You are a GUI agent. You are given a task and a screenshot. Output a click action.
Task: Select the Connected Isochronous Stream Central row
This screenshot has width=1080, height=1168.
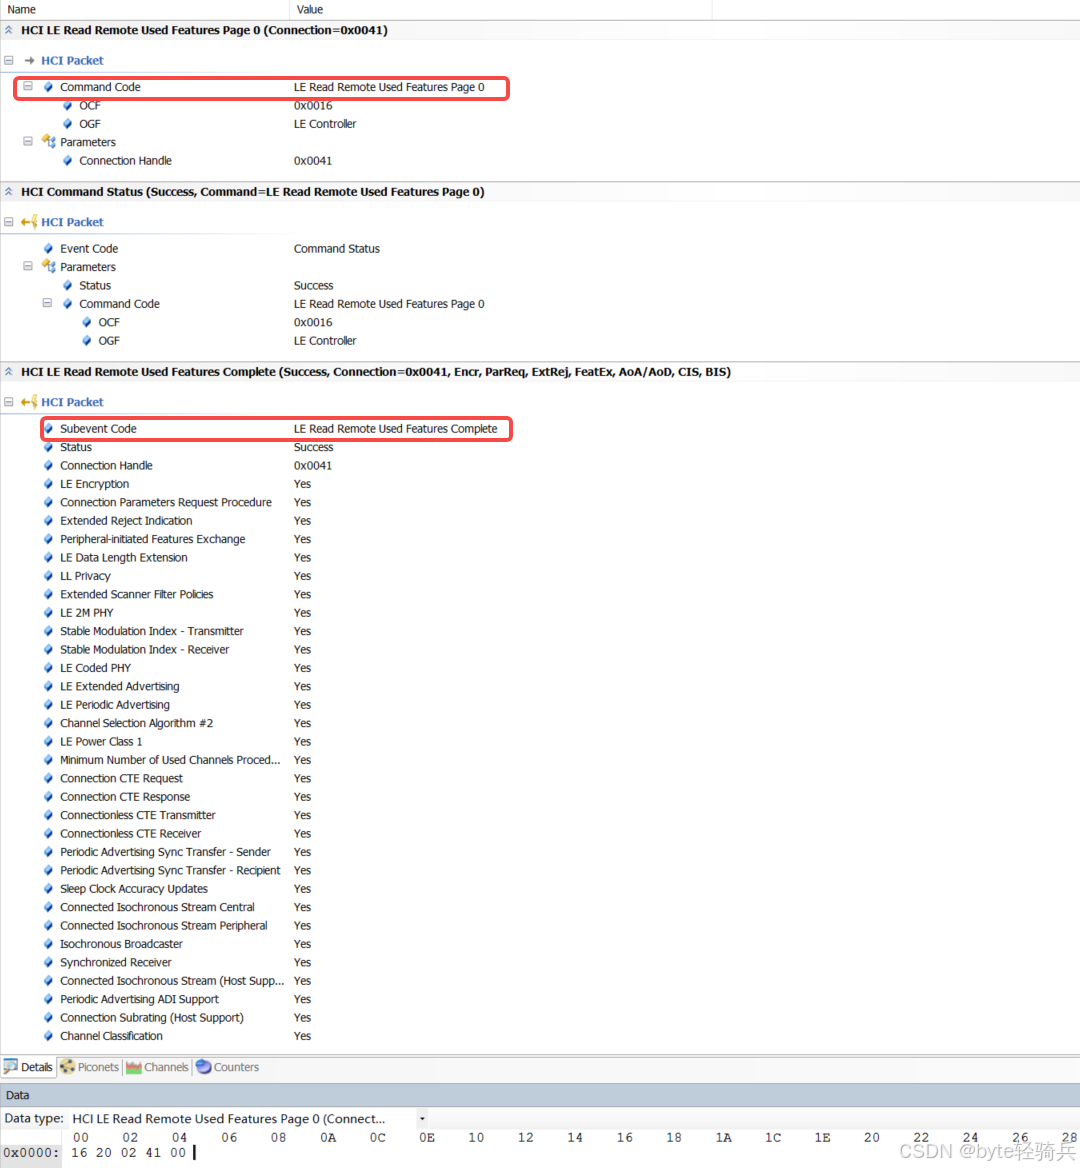(177, 907)
